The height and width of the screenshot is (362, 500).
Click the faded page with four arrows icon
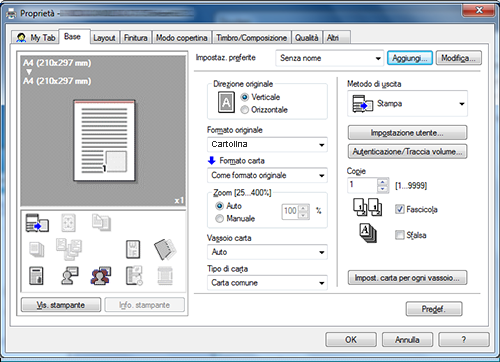[68, 223]
